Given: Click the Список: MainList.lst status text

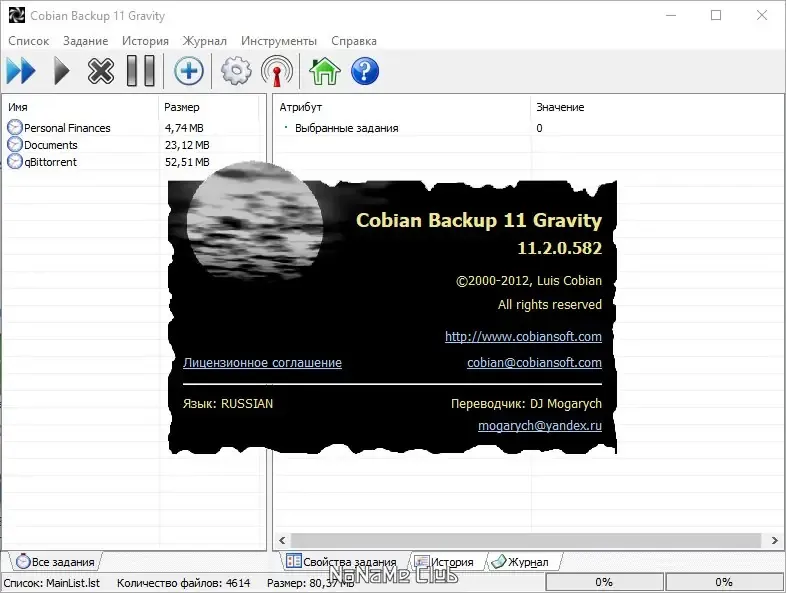Looking at the screenshot, I should pyautogui.click(x=52, y=583).
